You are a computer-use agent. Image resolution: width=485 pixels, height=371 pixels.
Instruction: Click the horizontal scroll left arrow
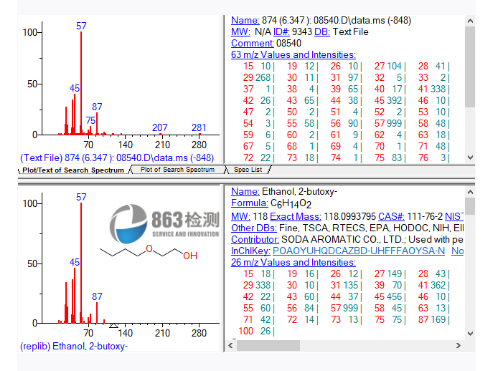click(230, 345)
